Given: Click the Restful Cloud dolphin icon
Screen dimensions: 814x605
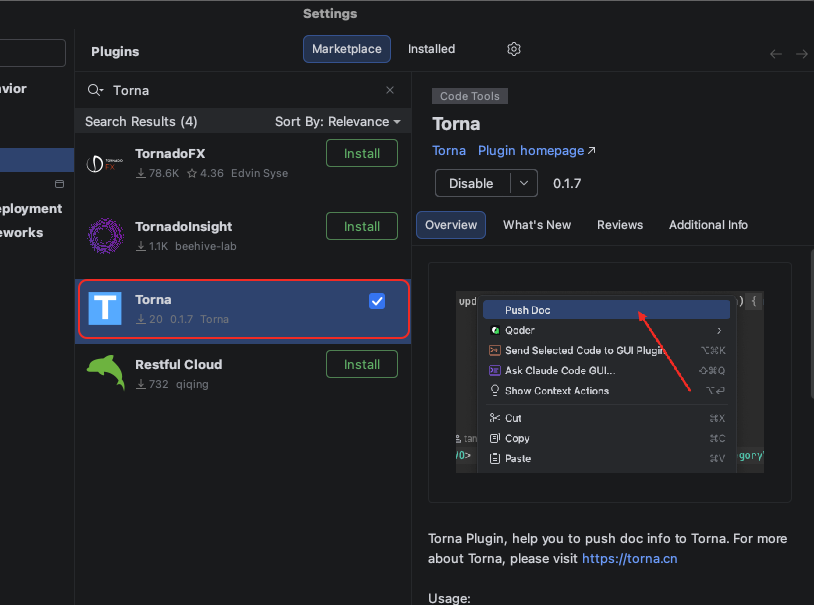Looking at the screenshot, I should pos(105,374).
